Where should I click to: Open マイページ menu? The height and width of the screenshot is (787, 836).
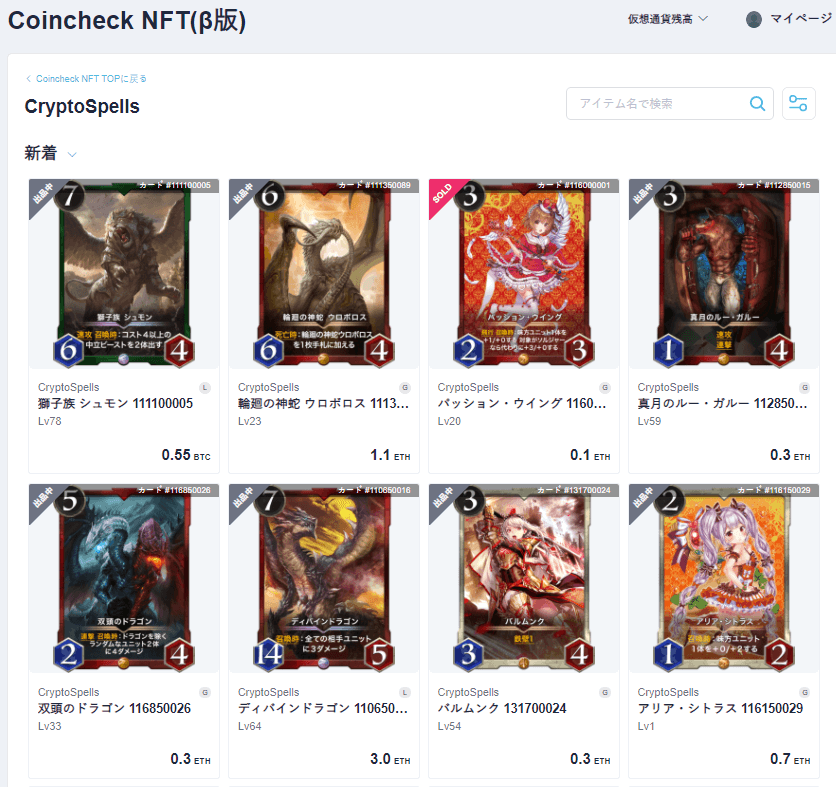coord(800,19)
